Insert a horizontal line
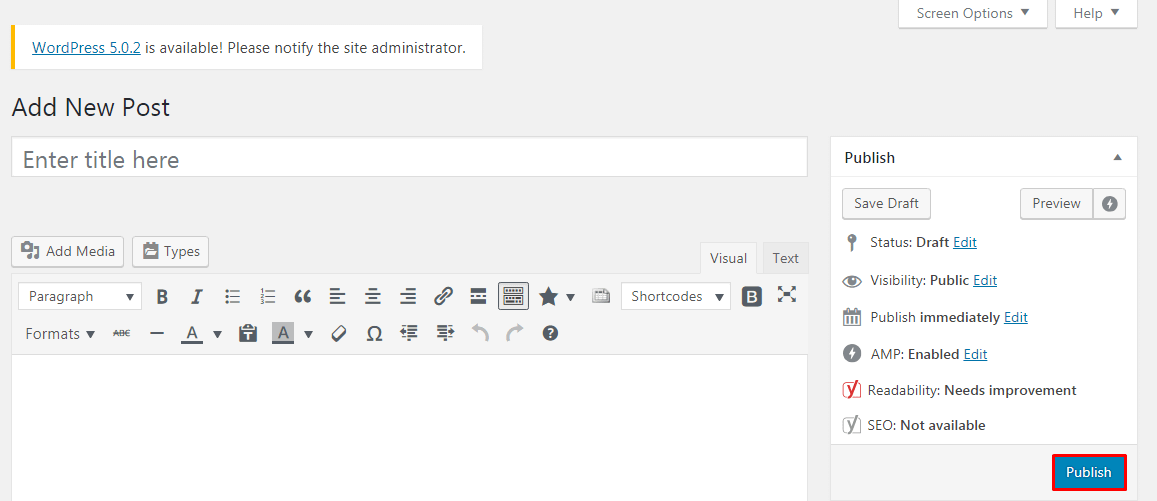Viewport: 1157px width, 501px height. point(156,334)
